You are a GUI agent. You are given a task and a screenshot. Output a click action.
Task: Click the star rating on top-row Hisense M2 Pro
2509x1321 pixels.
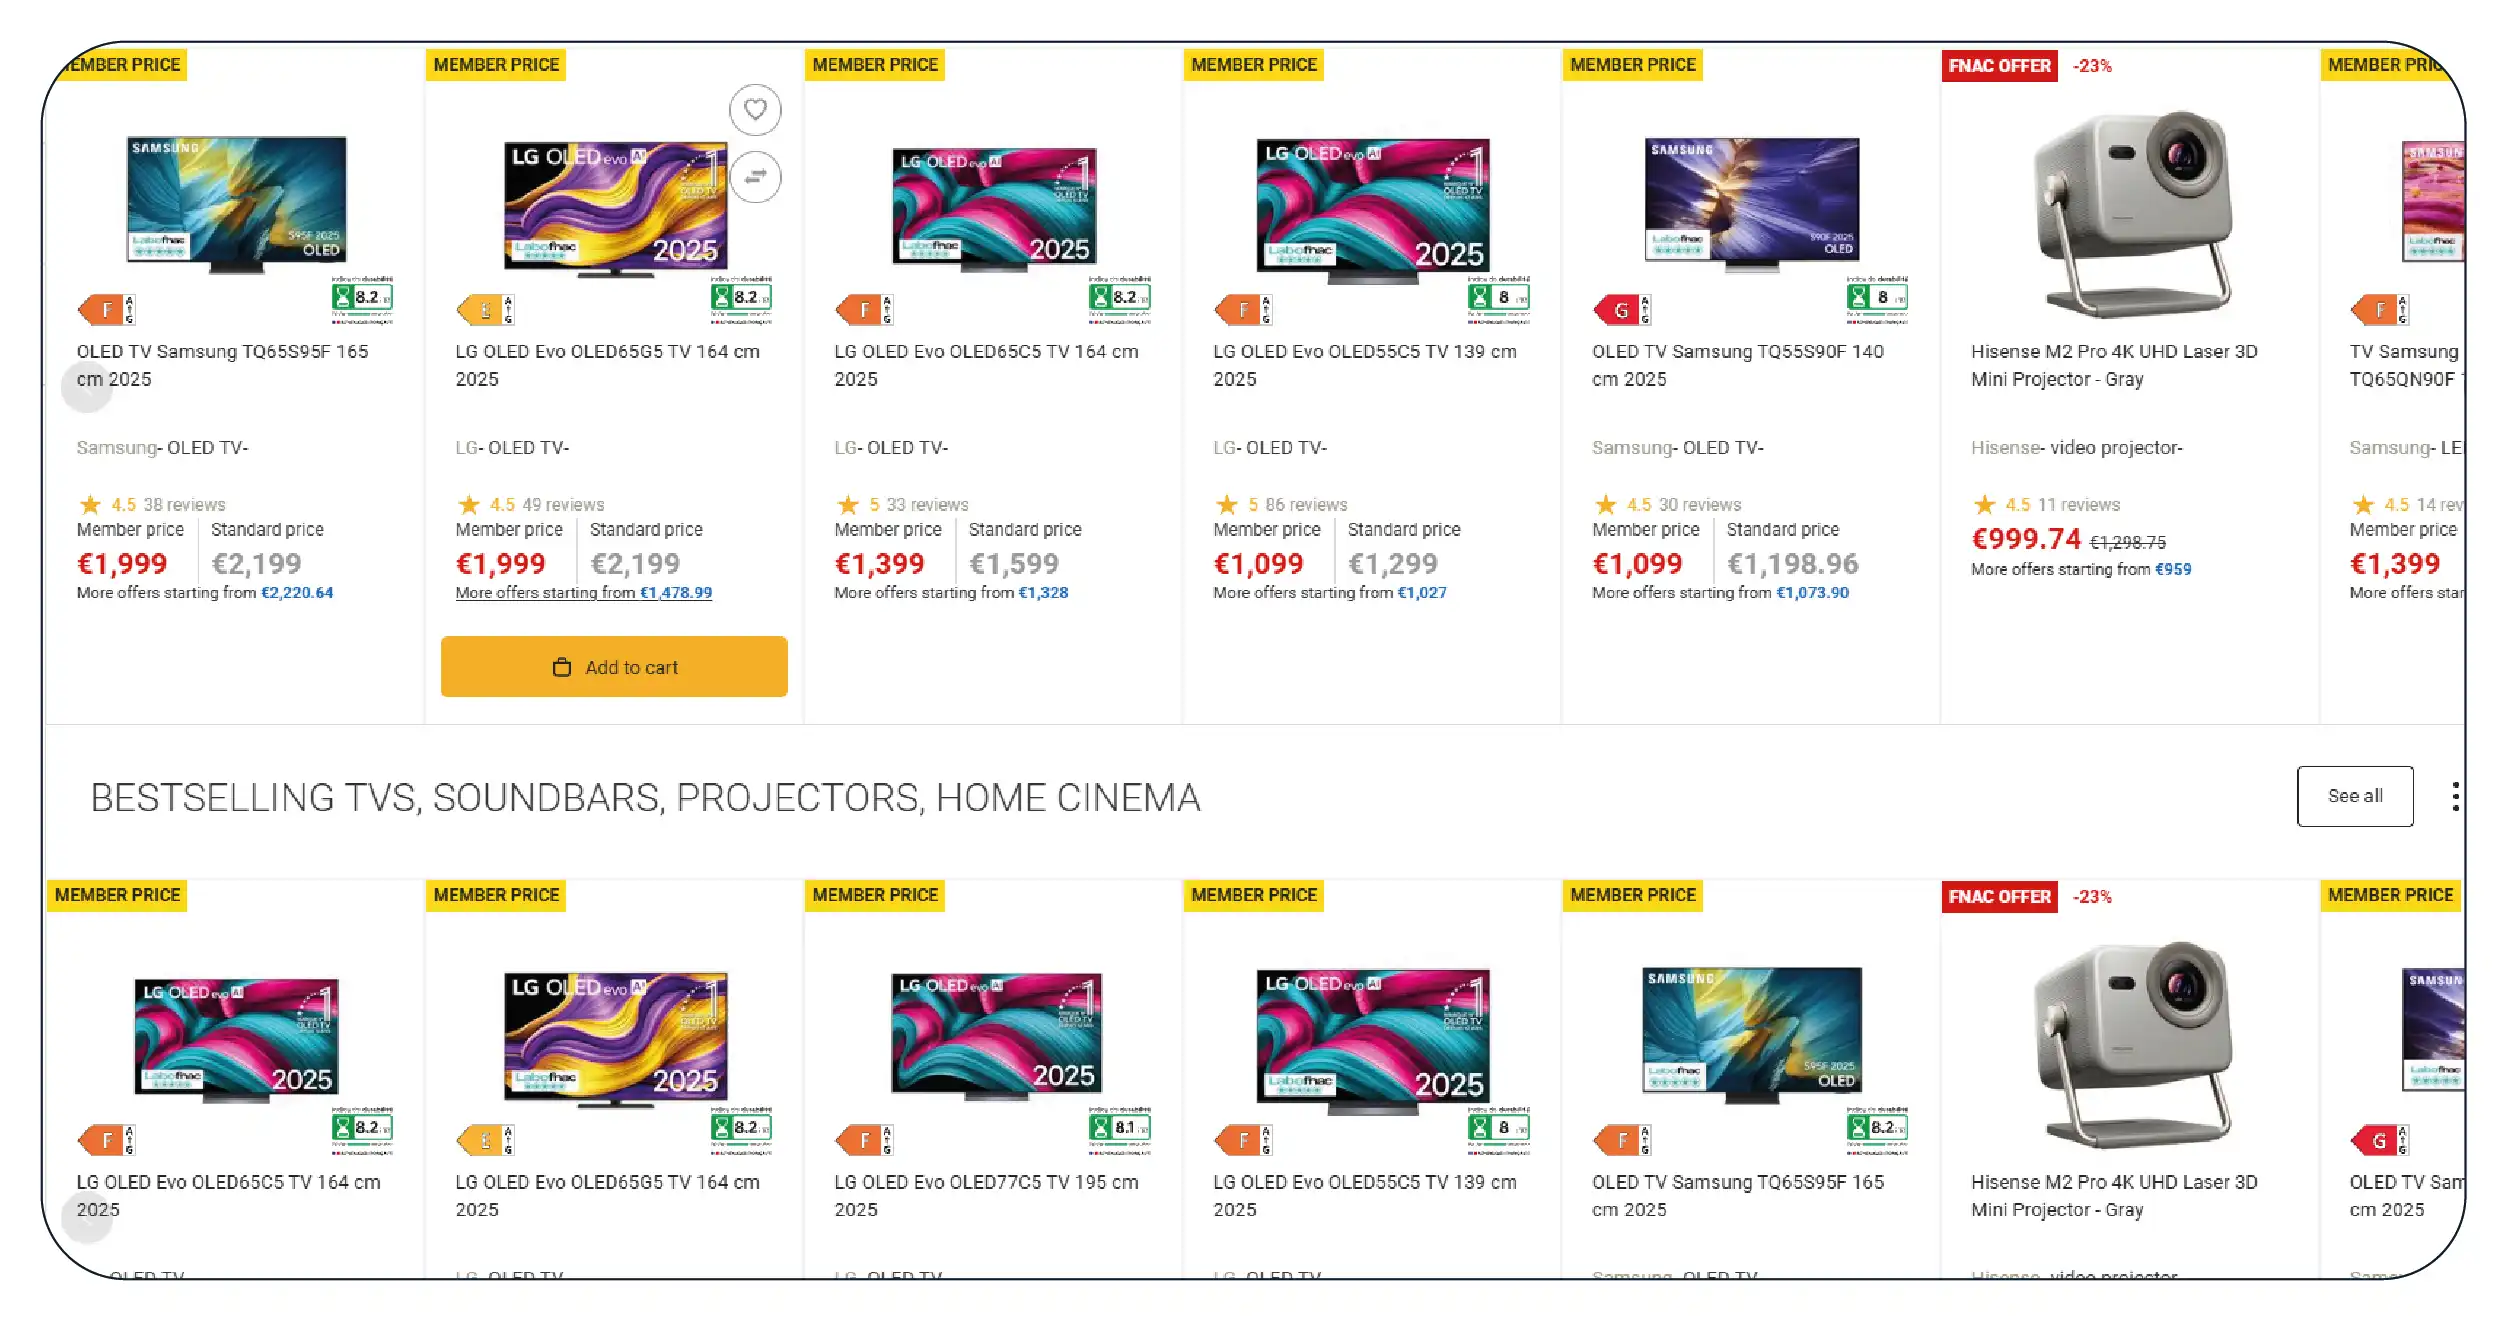click(1985, 505)
